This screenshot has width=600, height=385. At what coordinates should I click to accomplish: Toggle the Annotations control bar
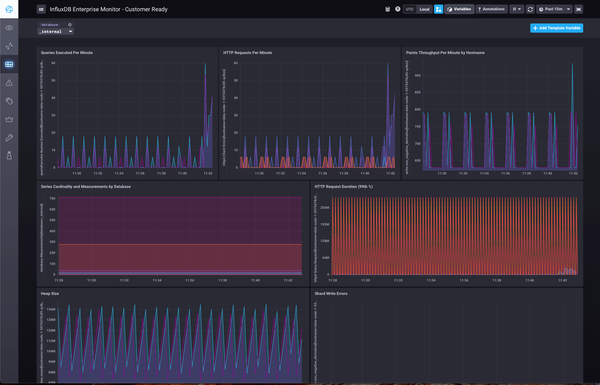point(492,9)
